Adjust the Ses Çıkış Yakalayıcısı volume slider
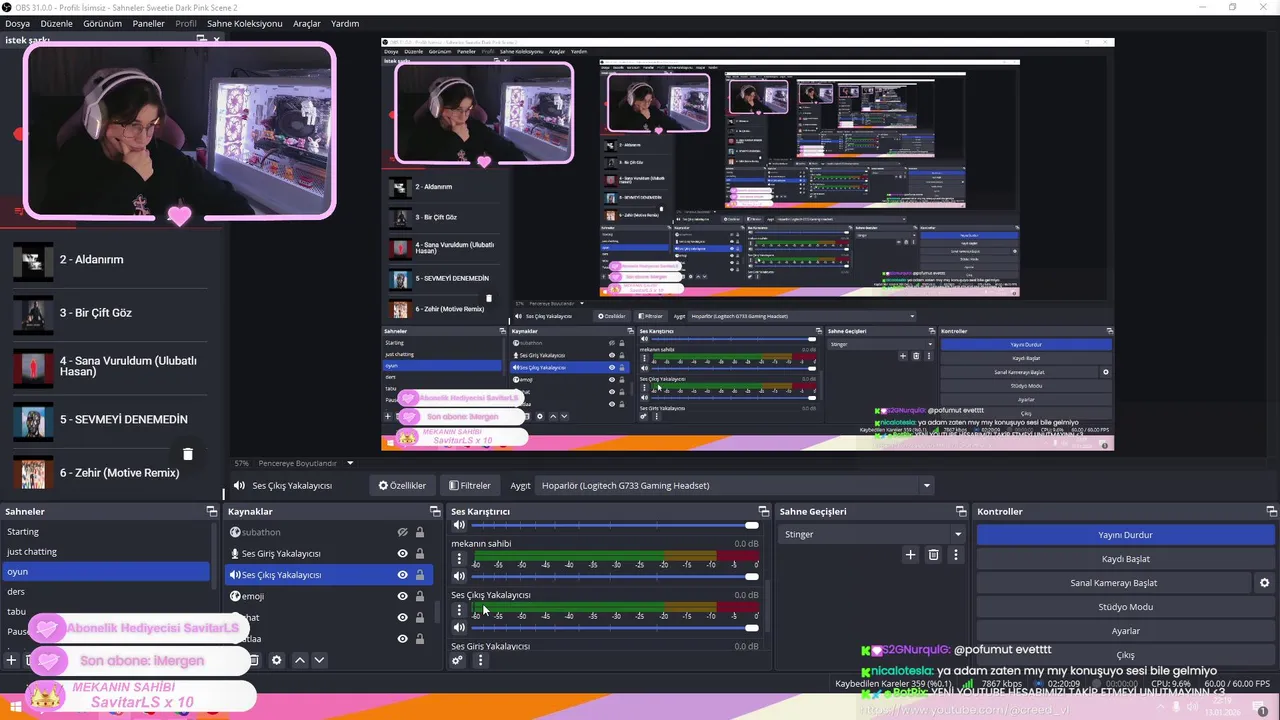The height and width of the screenshot is (720, 1280). pyautogui.click(x=615, y=627)
